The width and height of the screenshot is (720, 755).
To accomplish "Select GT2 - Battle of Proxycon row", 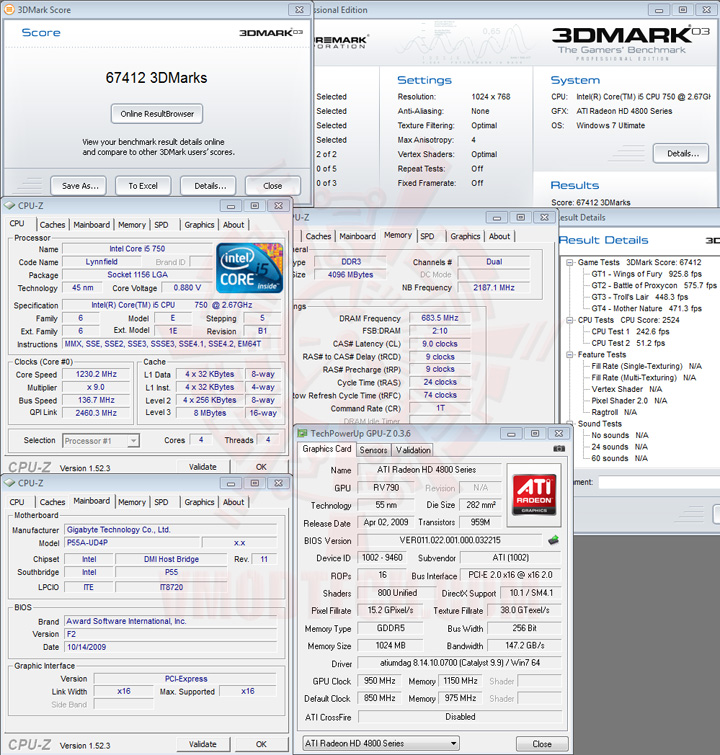I will [654, 286].
